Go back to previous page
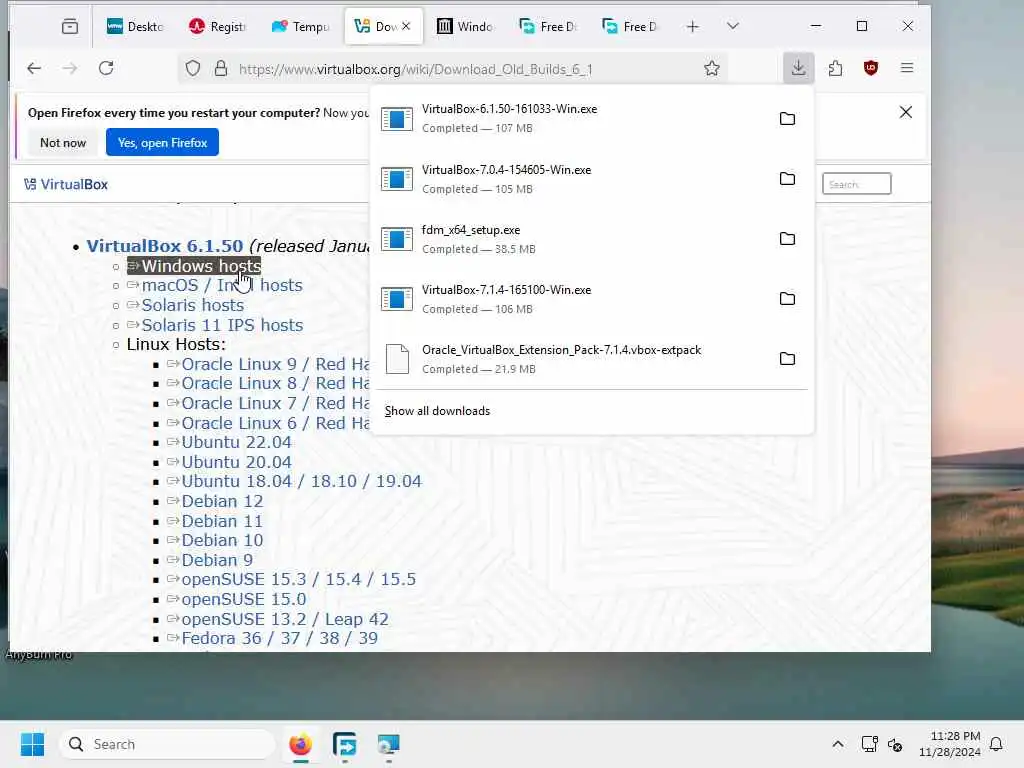 click(x=34, y=68)
